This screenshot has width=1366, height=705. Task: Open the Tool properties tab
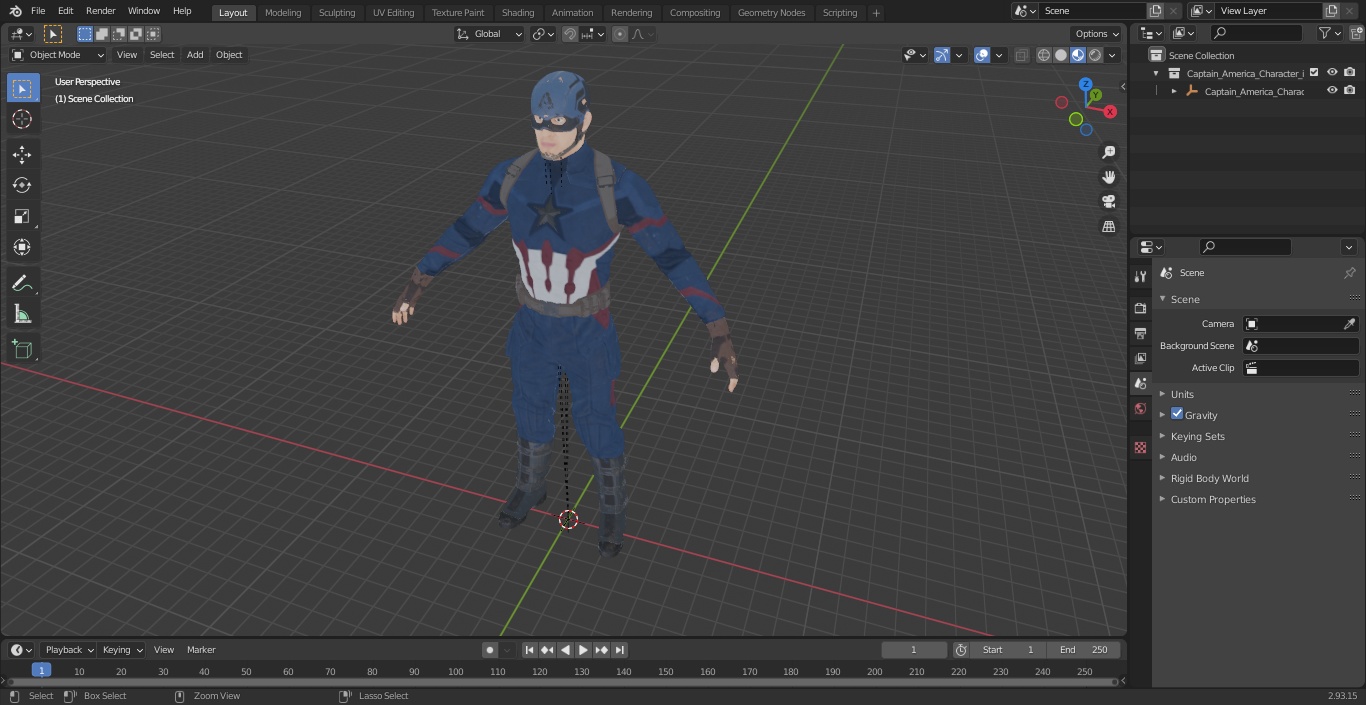pos(1140,276)
